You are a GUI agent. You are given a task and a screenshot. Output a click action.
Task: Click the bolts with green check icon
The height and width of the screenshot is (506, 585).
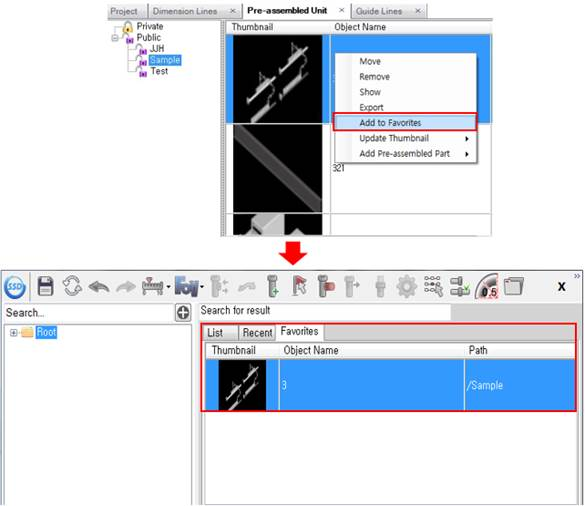pos(460,287)
